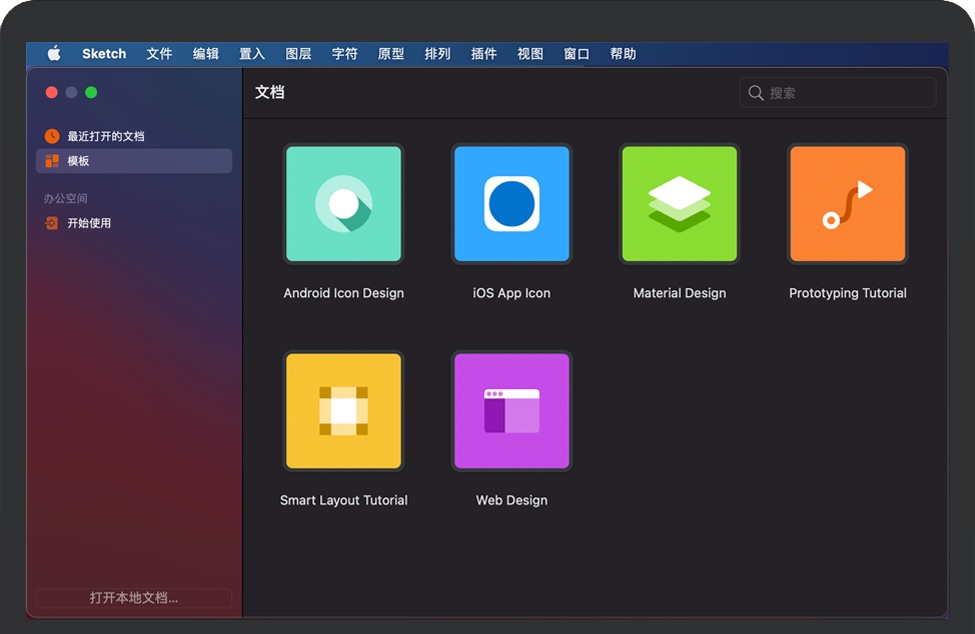
Task: Click the 模板 templates sidebar icon
Action: point(52,161)
